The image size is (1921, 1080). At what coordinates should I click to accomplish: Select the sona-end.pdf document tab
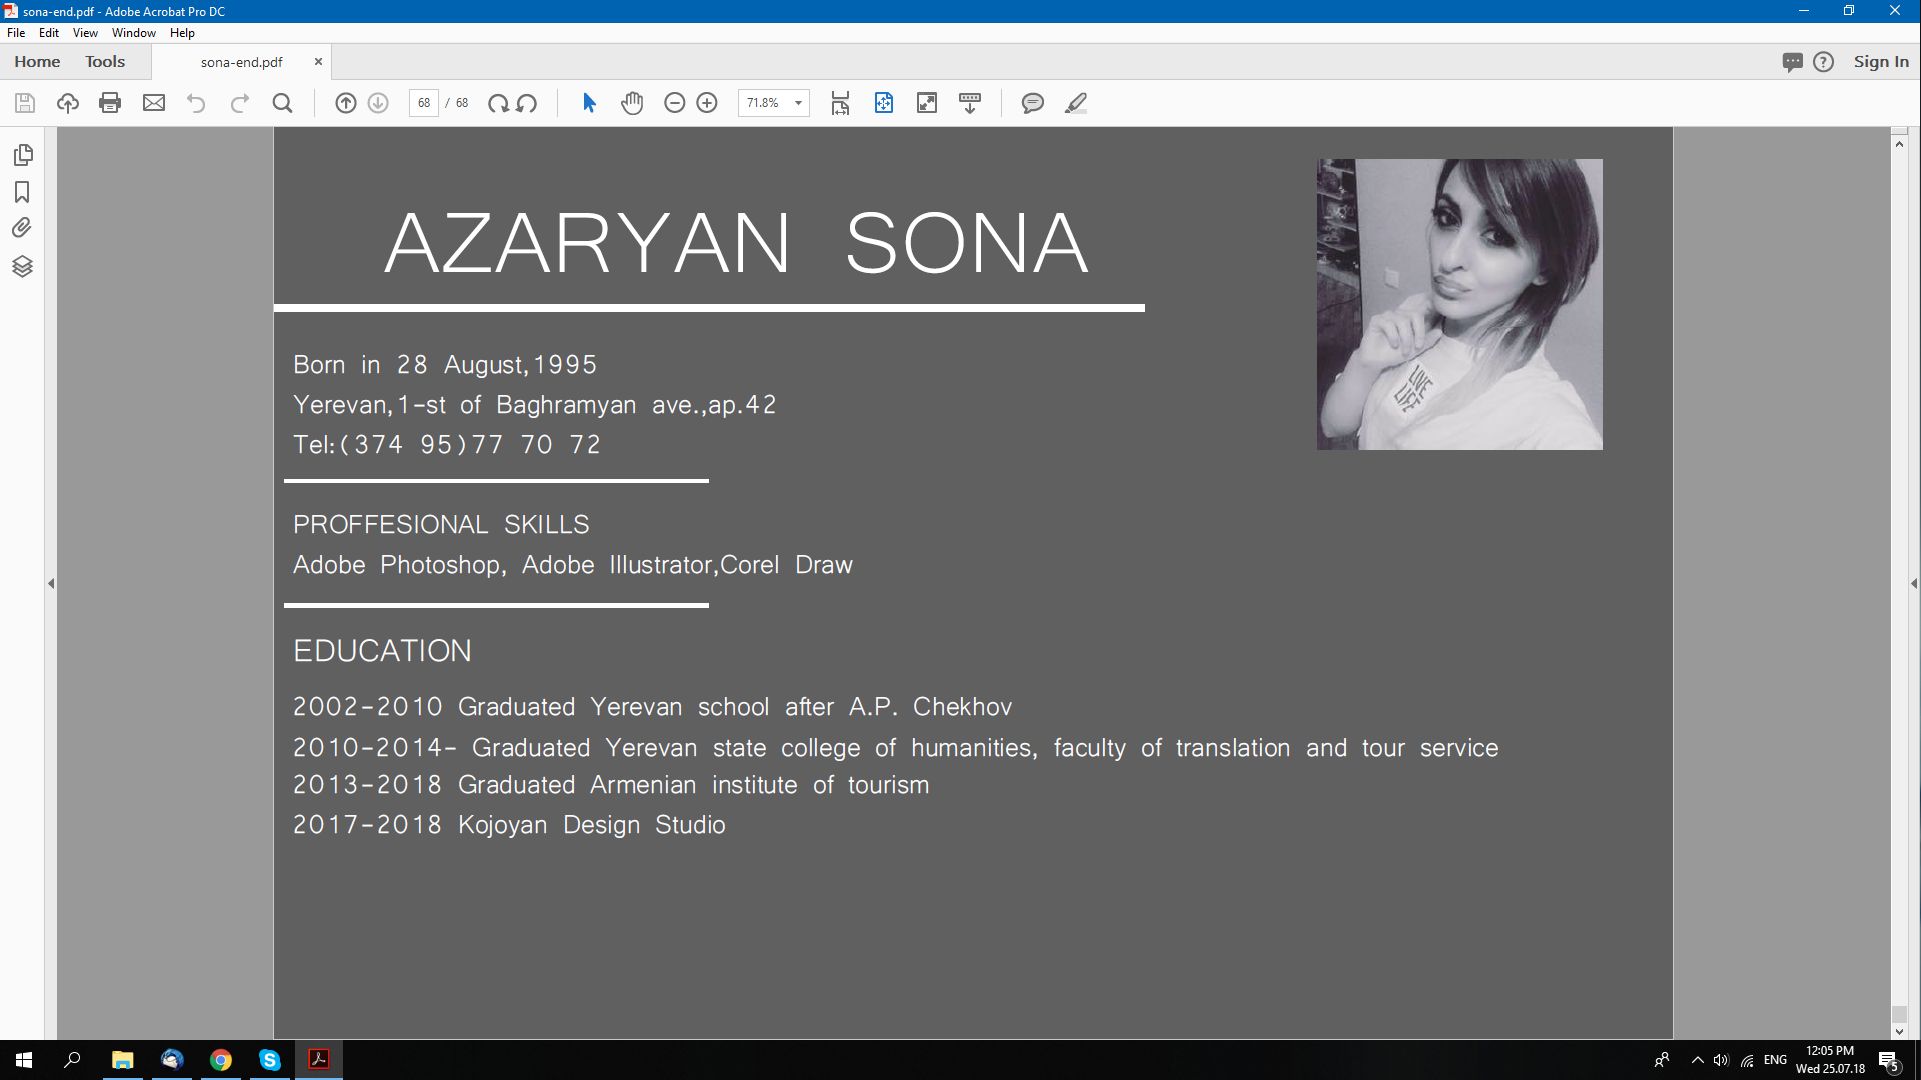click(241, 62)
